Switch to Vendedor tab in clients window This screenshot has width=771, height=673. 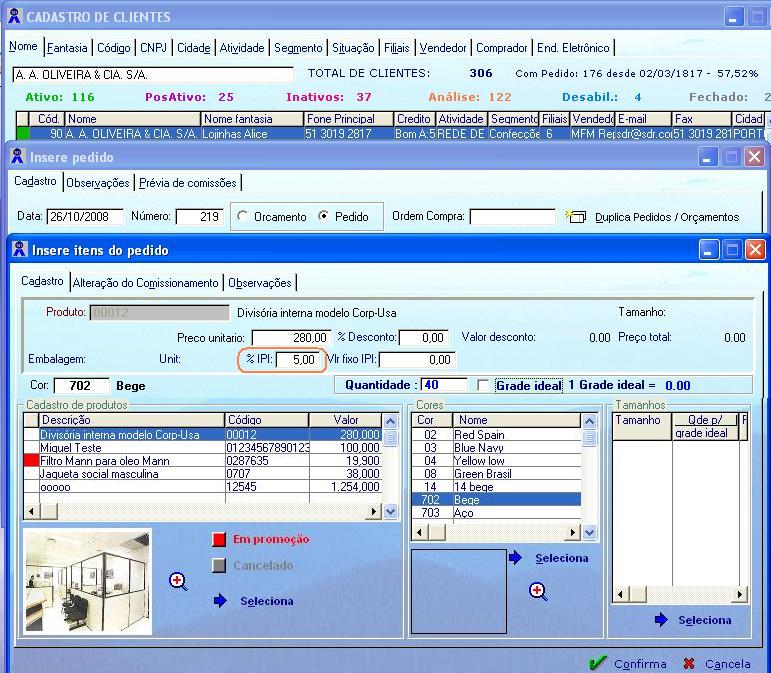(x=443, y=48)
